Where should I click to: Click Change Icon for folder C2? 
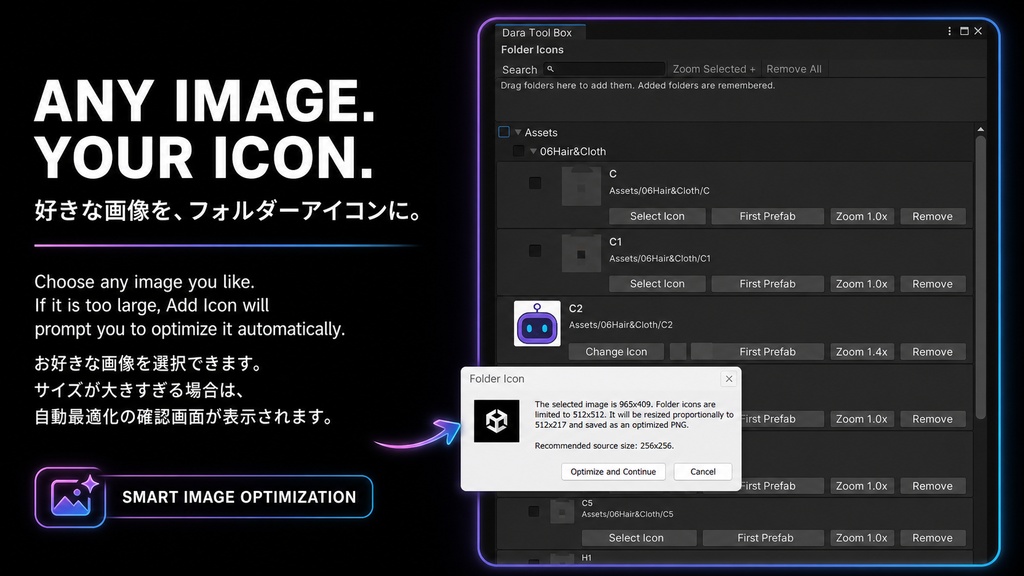(616, 352)
